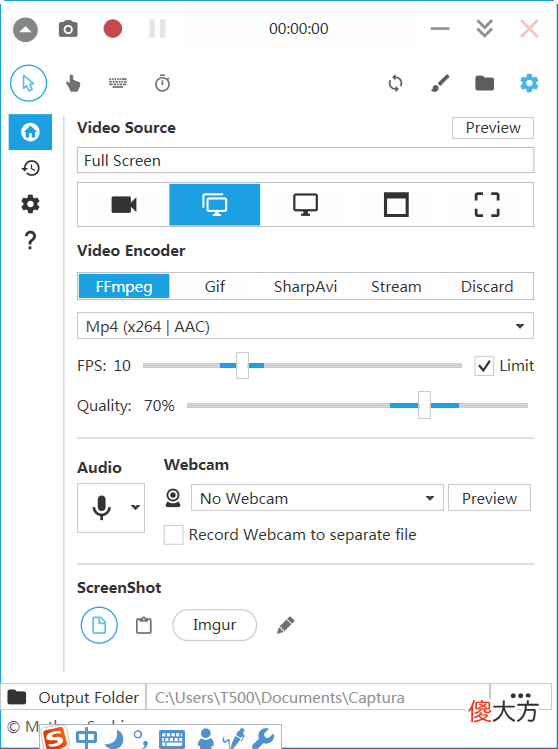Click the Quality slider handle

click(x=424, y=405)
